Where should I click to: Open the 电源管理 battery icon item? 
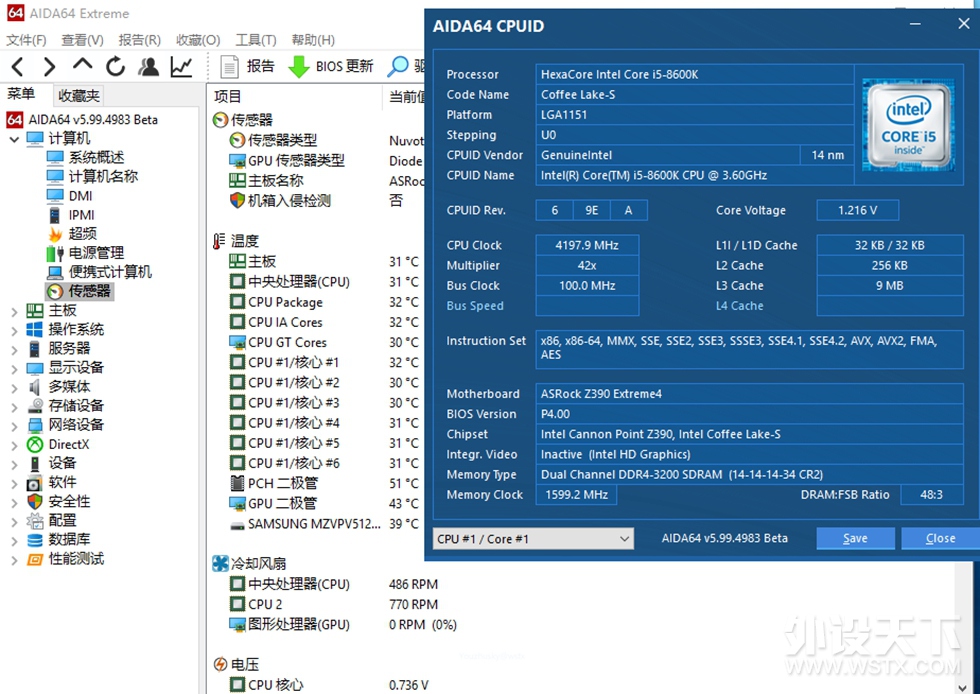click(x=55, y=253)
